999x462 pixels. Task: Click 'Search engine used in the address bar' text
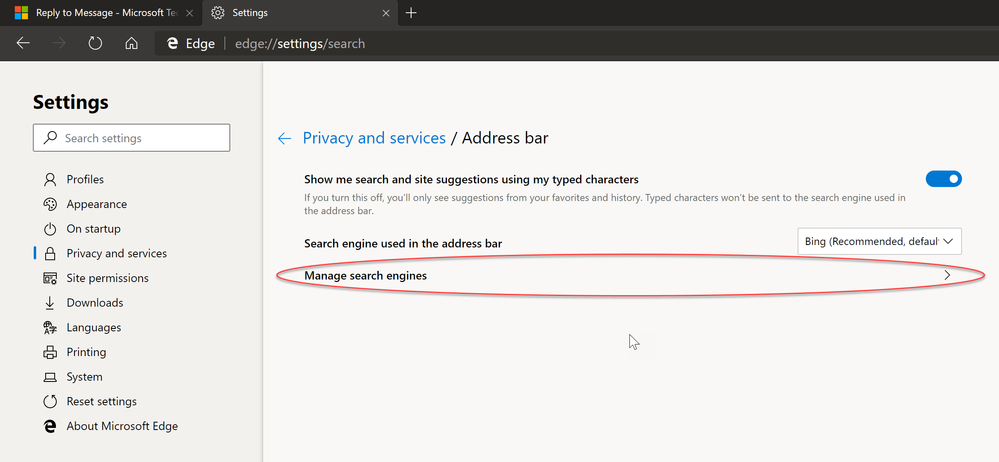point(403,243)
